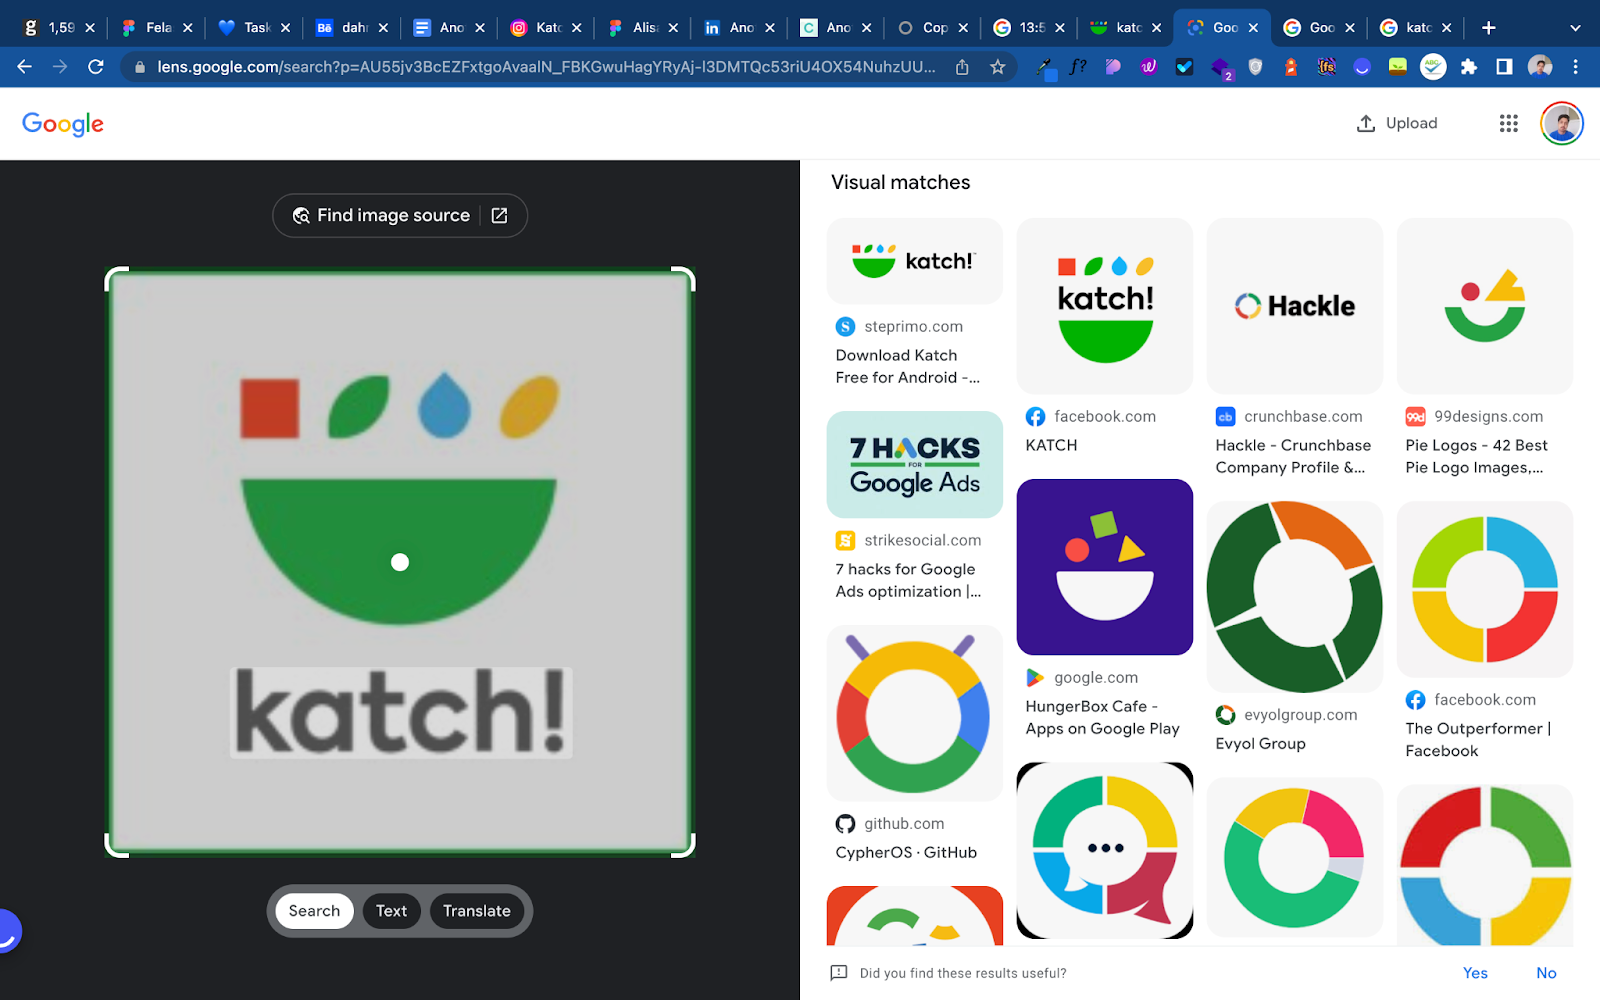This screenshot has width=1600, height=1000.
Task: Click the fonts f? extension icon
Action: (1078, 67)
